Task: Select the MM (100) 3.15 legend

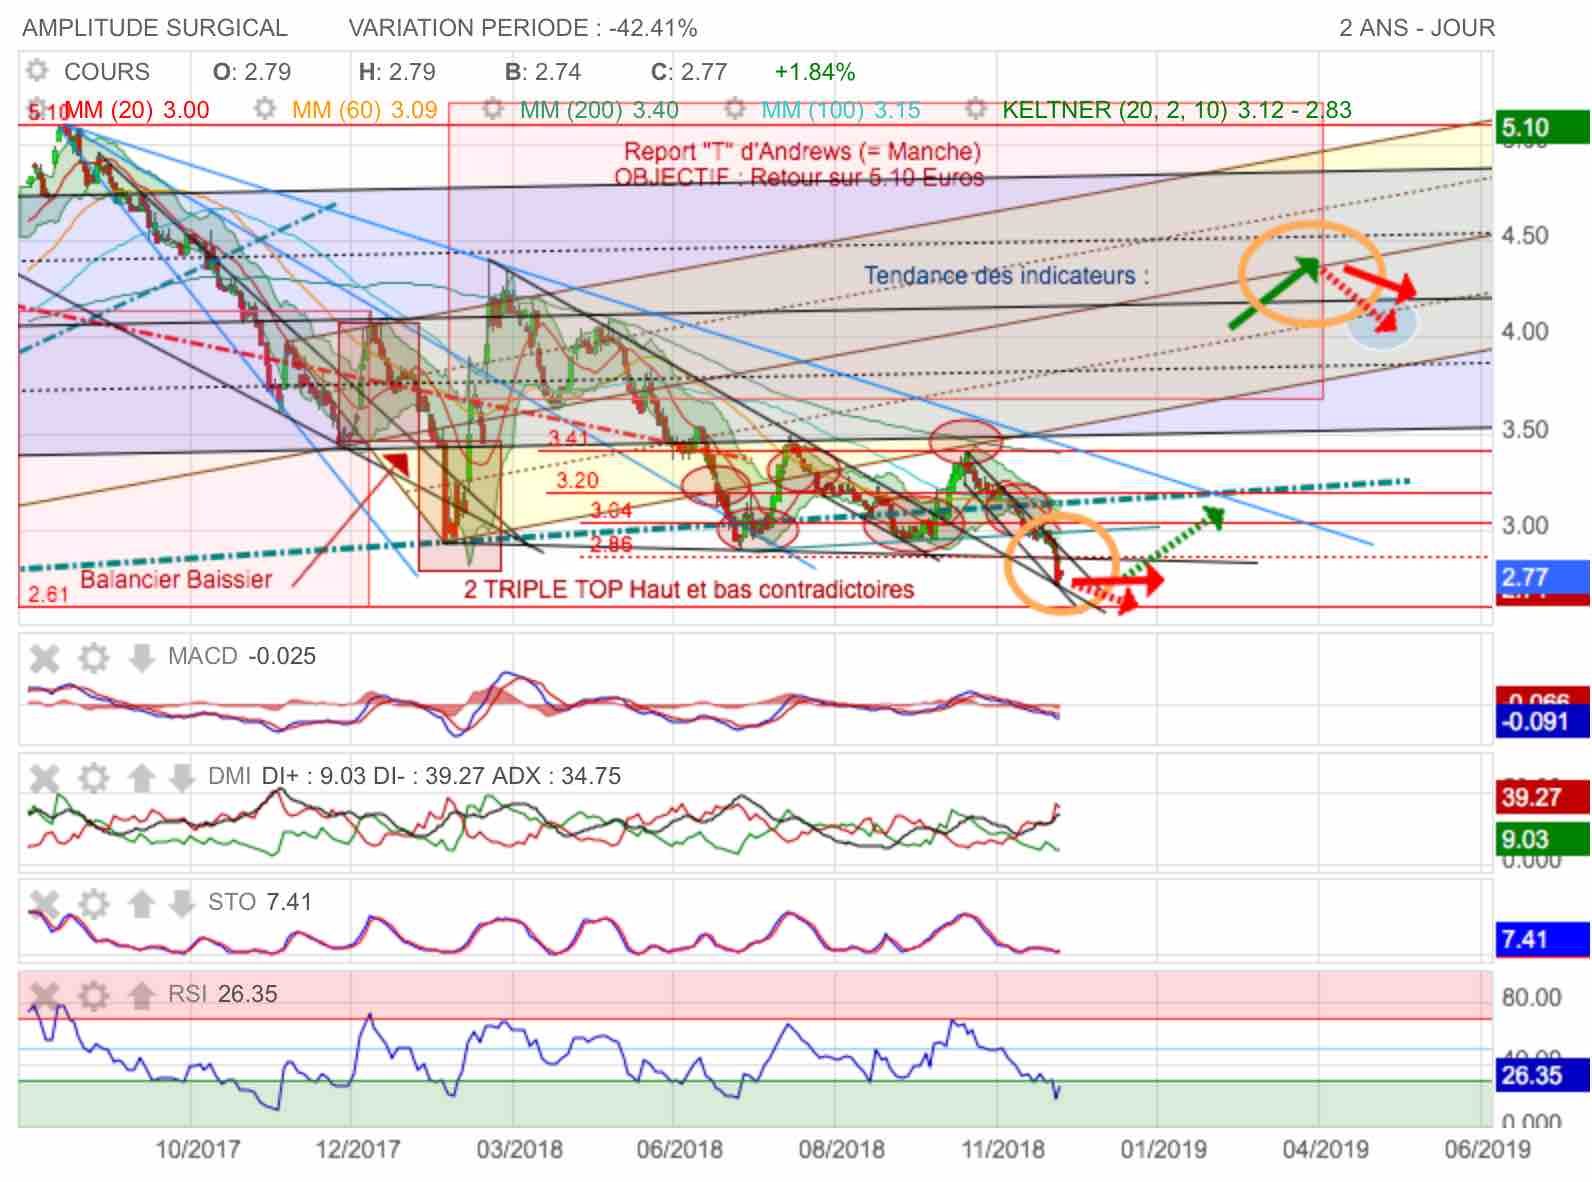Action: pyautogui.click(x=841, y=110)
